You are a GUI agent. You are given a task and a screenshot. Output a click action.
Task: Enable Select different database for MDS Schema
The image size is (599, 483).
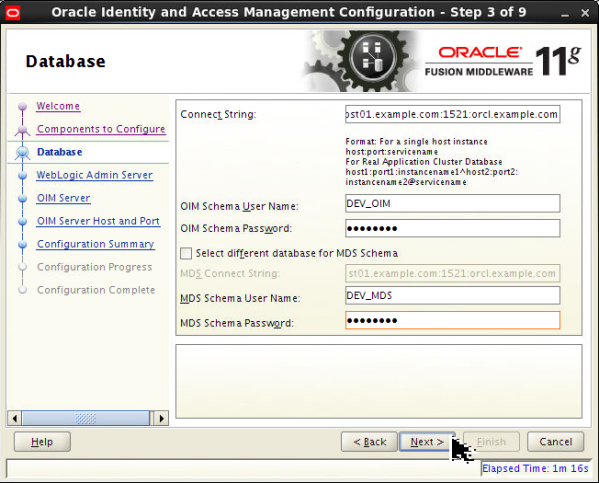click(x=186, y=253)
